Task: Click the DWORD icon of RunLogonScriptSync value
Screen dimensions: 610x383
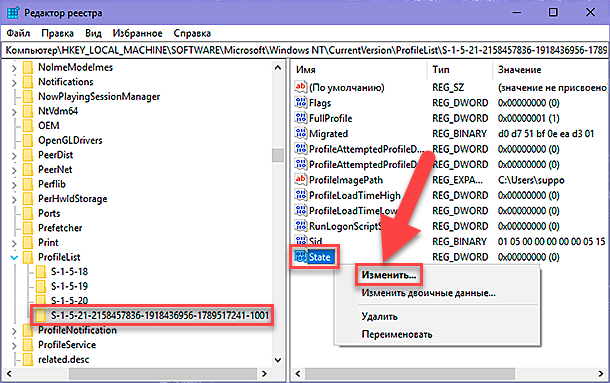Action: pos(301,226)
